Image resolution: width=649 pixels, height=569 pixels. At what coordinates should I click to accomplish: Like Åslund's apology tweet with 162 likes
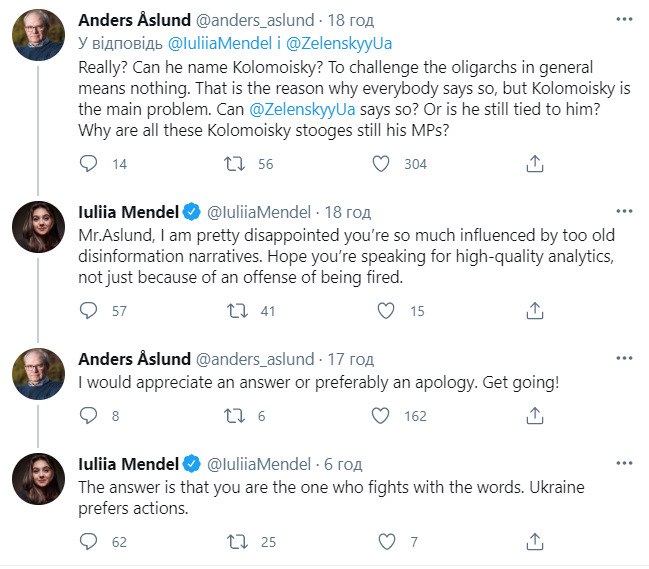click(381, 416)
